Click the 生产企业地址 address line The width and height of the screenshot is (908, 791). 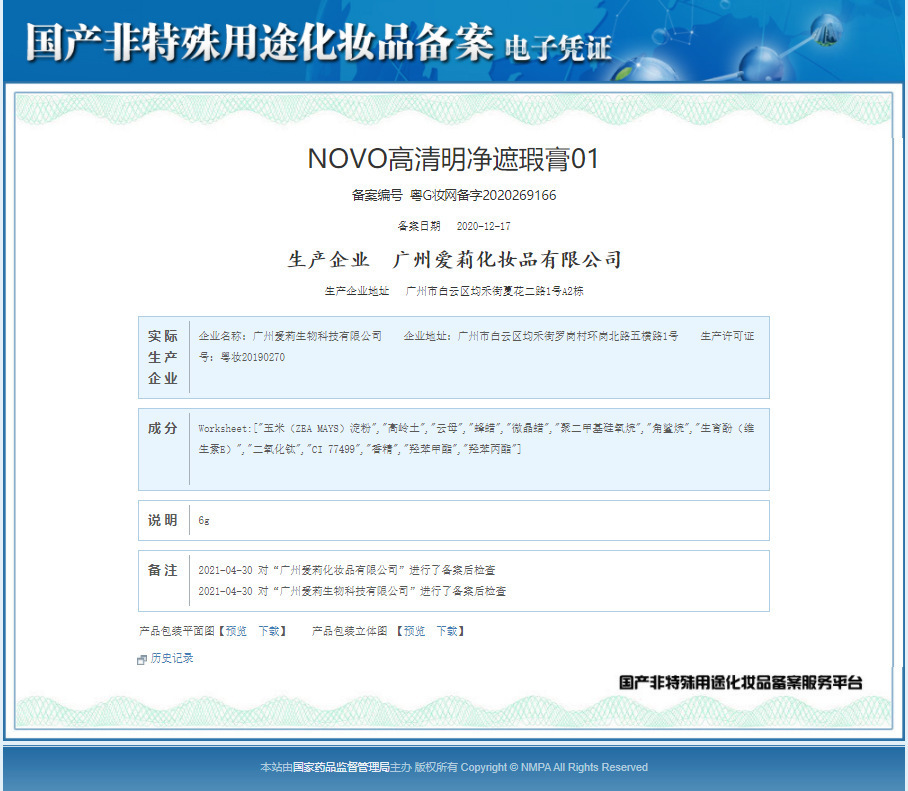click(454, 291)
